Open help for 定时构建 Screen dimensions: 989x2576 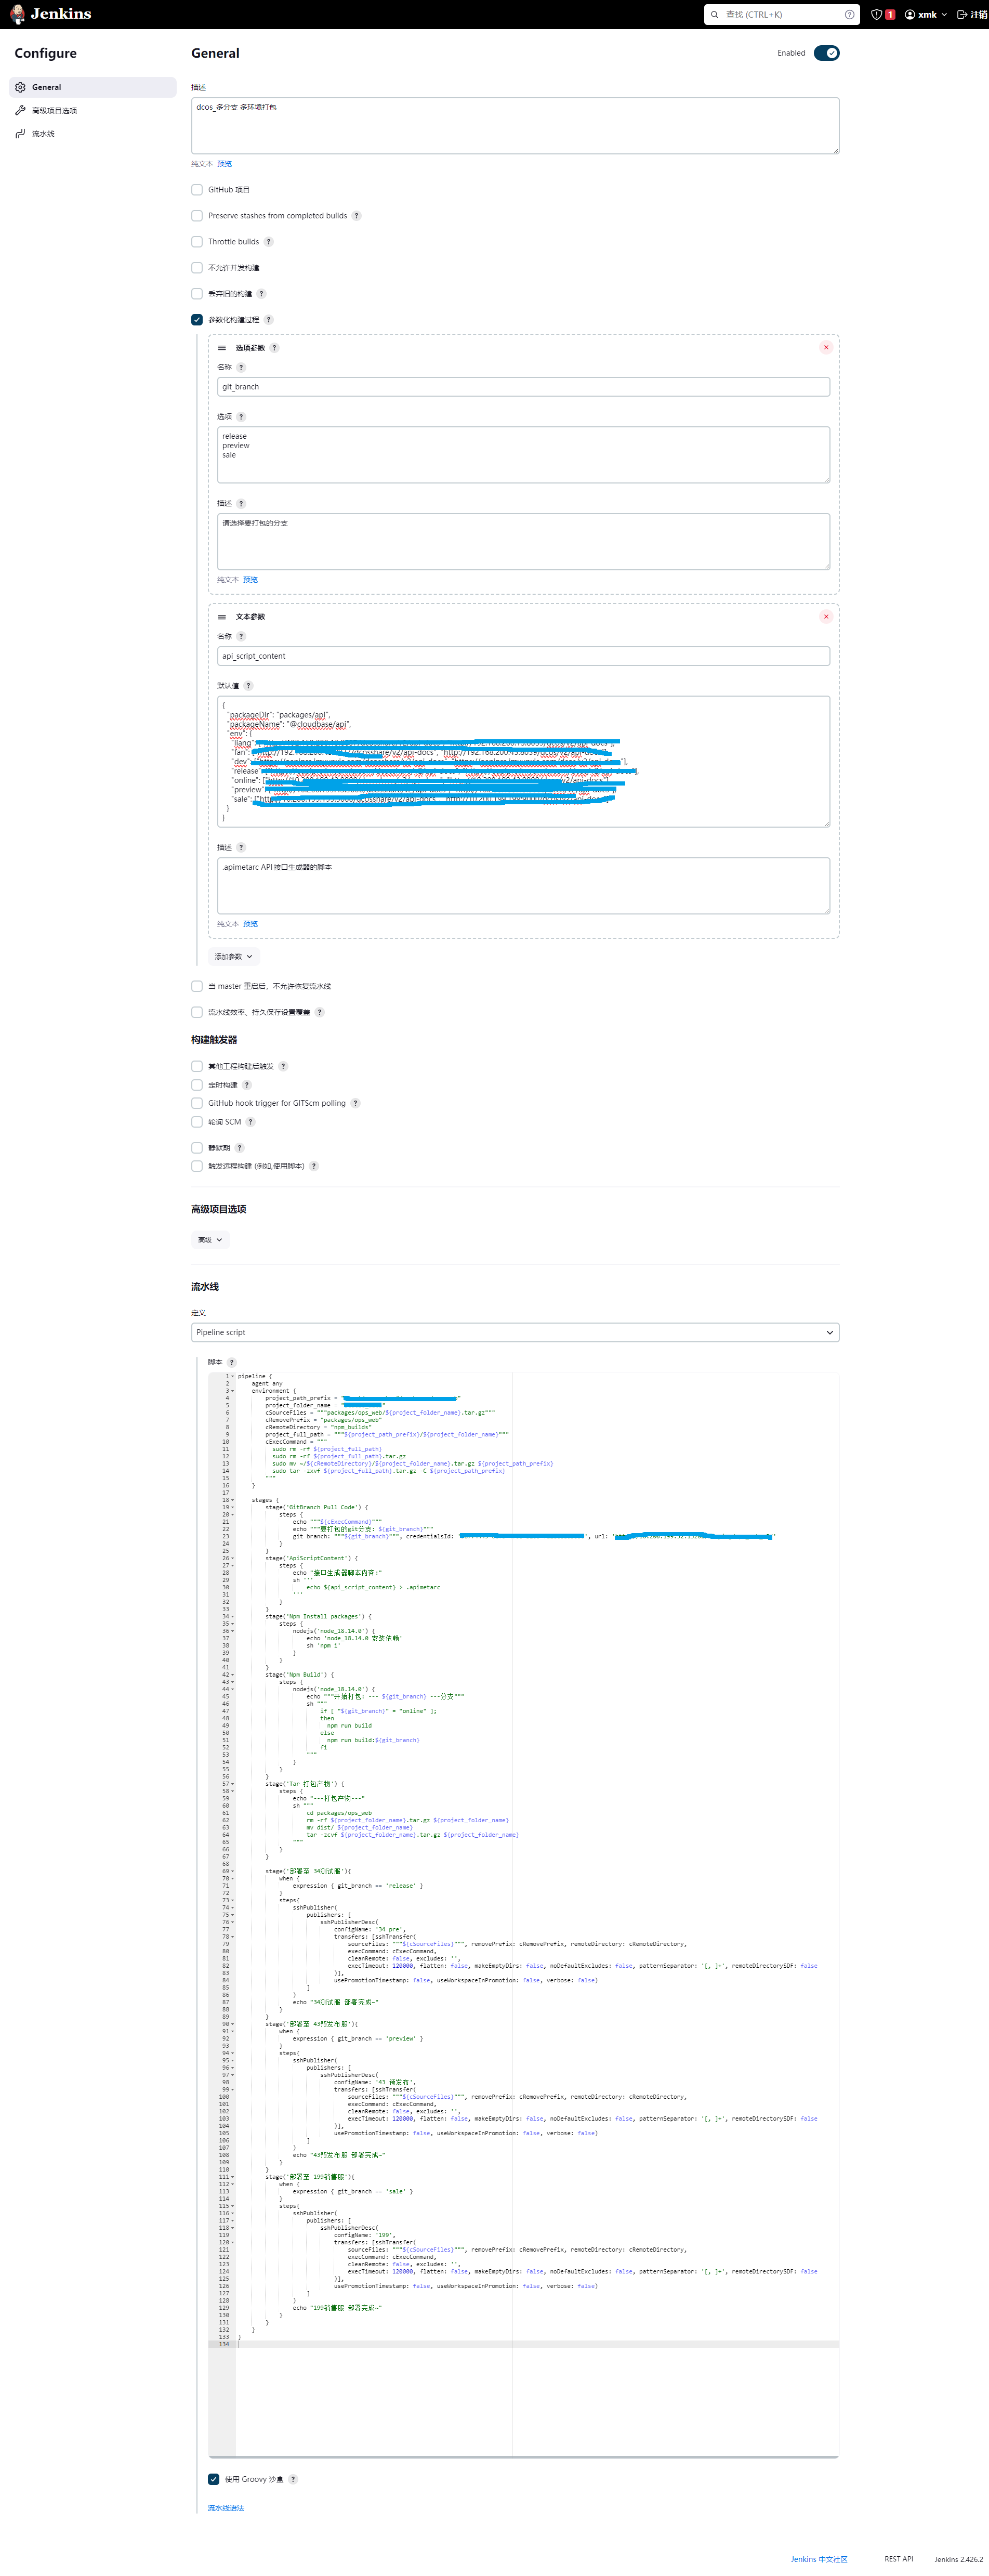pos(247,1085)
